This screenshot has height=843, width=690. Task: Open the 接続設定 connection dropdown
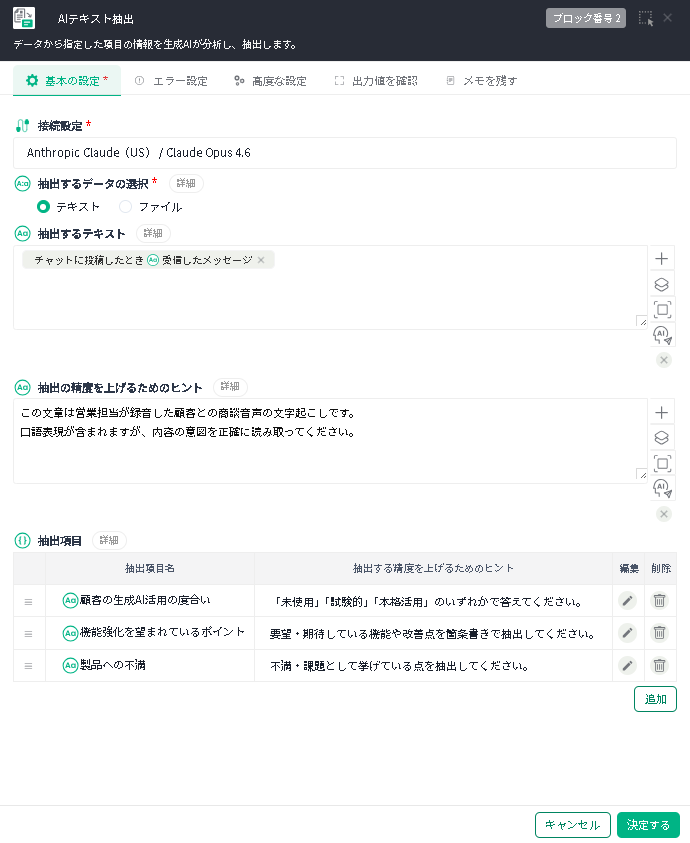pos(344,153)
